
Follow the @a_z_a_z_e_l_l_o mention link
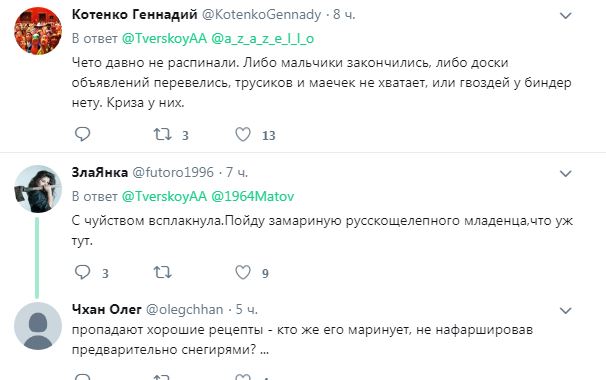[x=263, y=39]
